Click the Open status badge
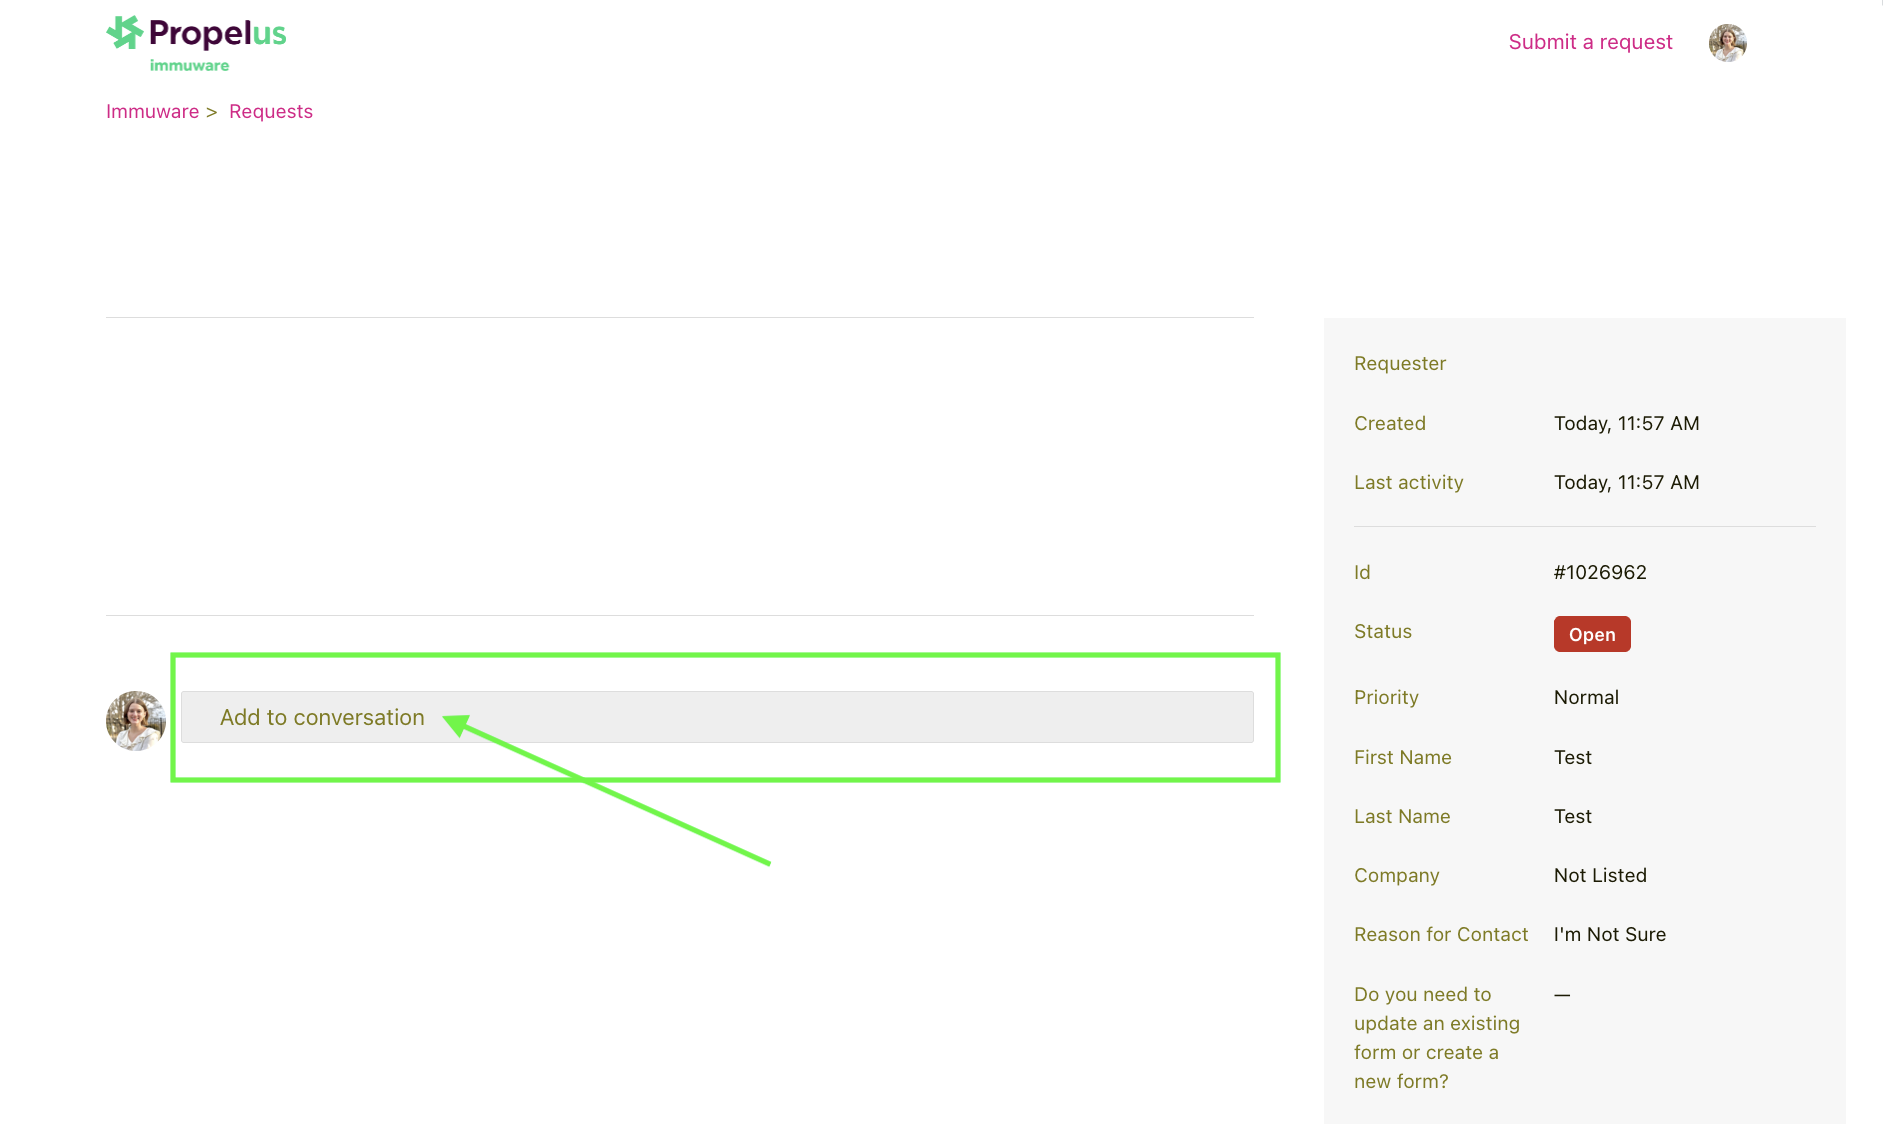Image resolution: width=1888 pixels, height=1124 pixels. (x=1592, y=634)
